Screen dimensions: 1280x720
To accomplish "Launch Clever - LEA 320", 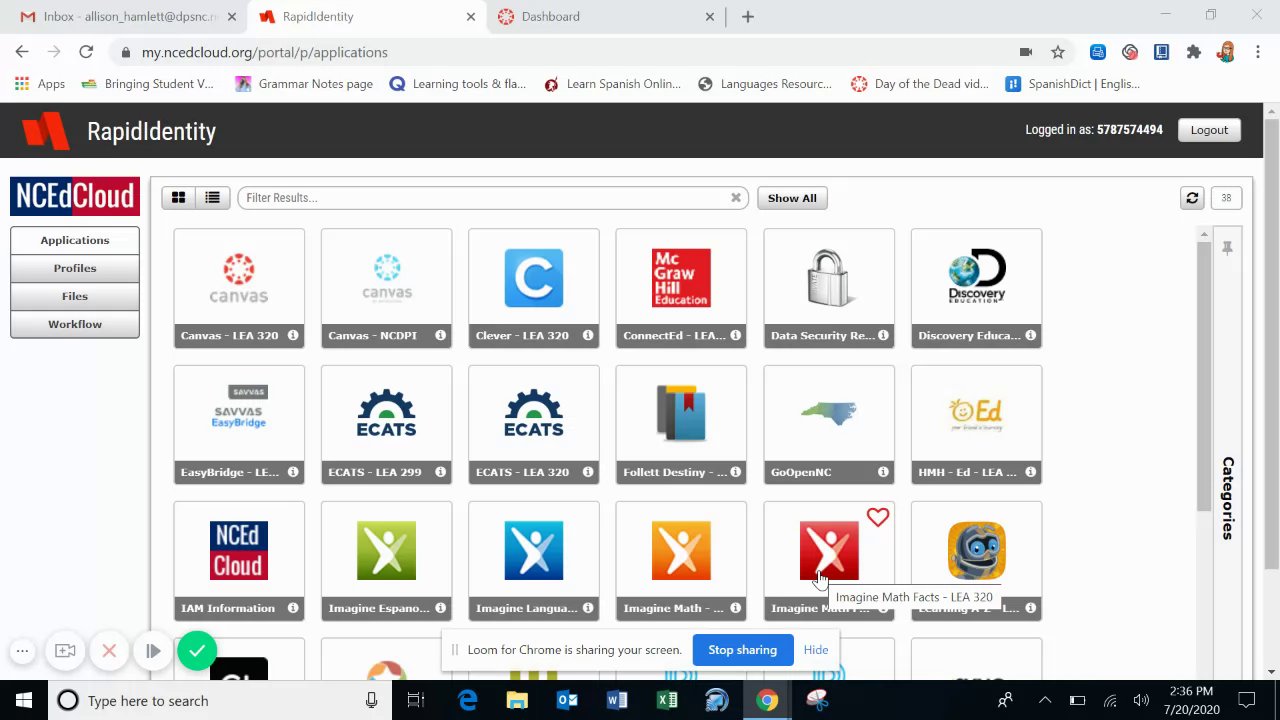I will pyautogui.click(x=534, y=288).
